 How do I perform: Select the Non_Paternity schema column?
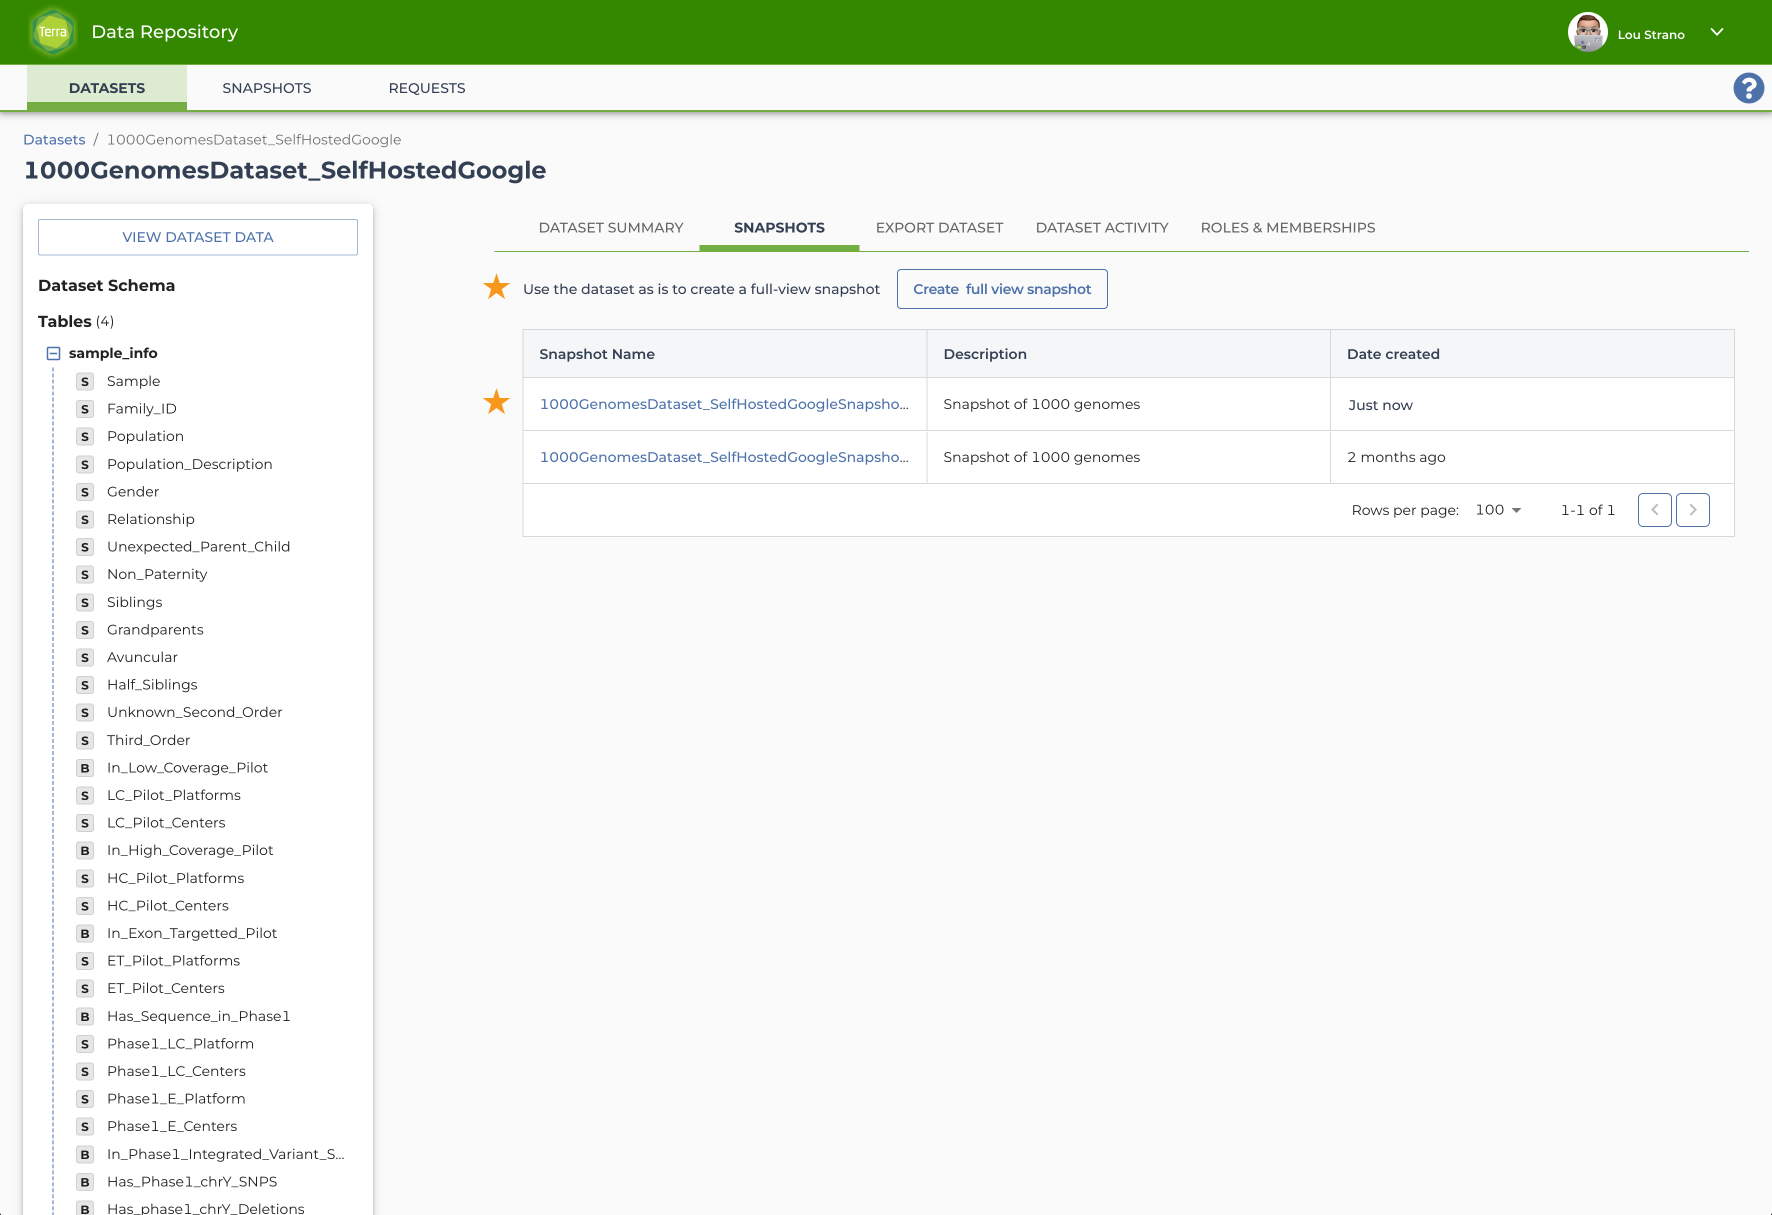157,574
